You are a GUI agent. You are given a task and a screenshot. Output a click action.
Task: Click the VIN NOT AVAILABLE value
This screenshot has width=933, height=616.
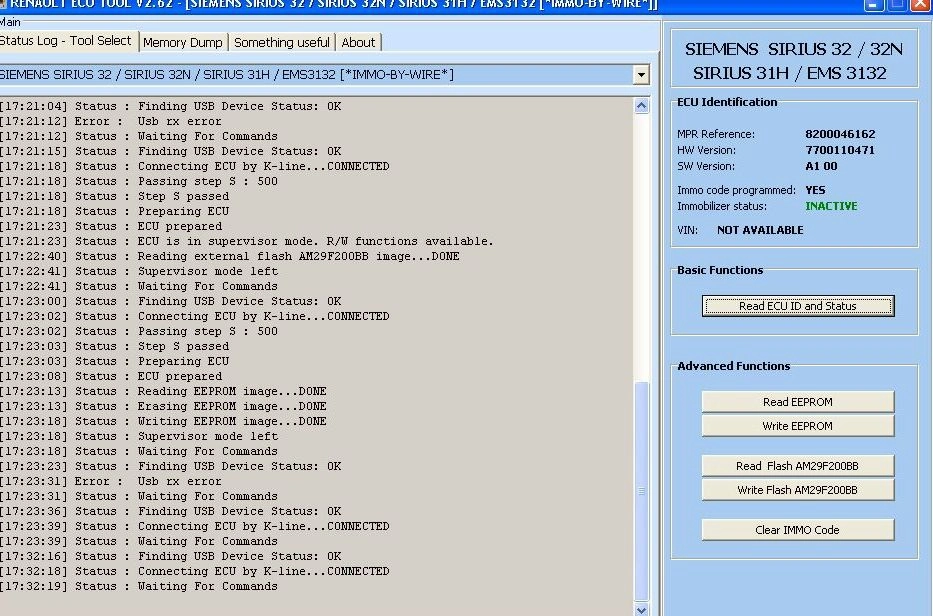coord(760,230)
